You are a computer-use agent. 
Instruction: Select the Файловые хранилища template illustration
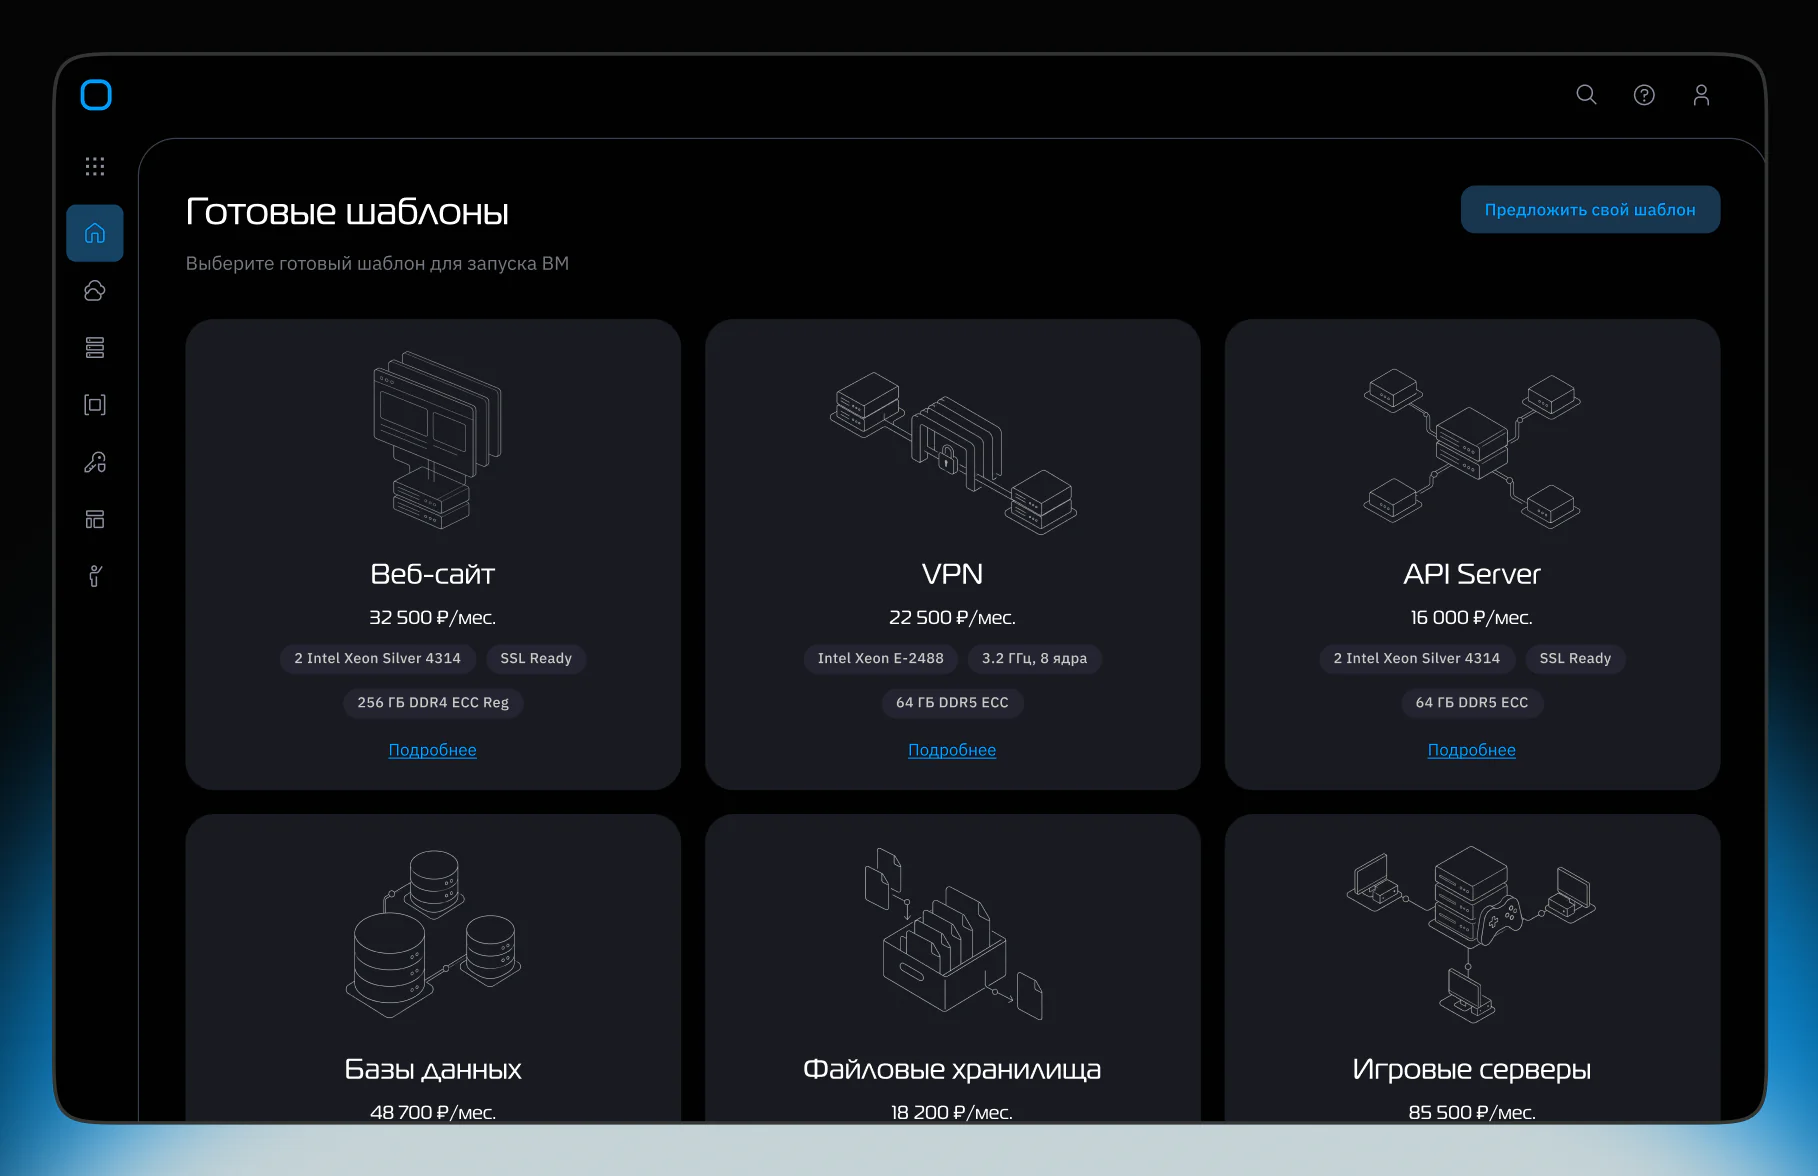[953, 934]
